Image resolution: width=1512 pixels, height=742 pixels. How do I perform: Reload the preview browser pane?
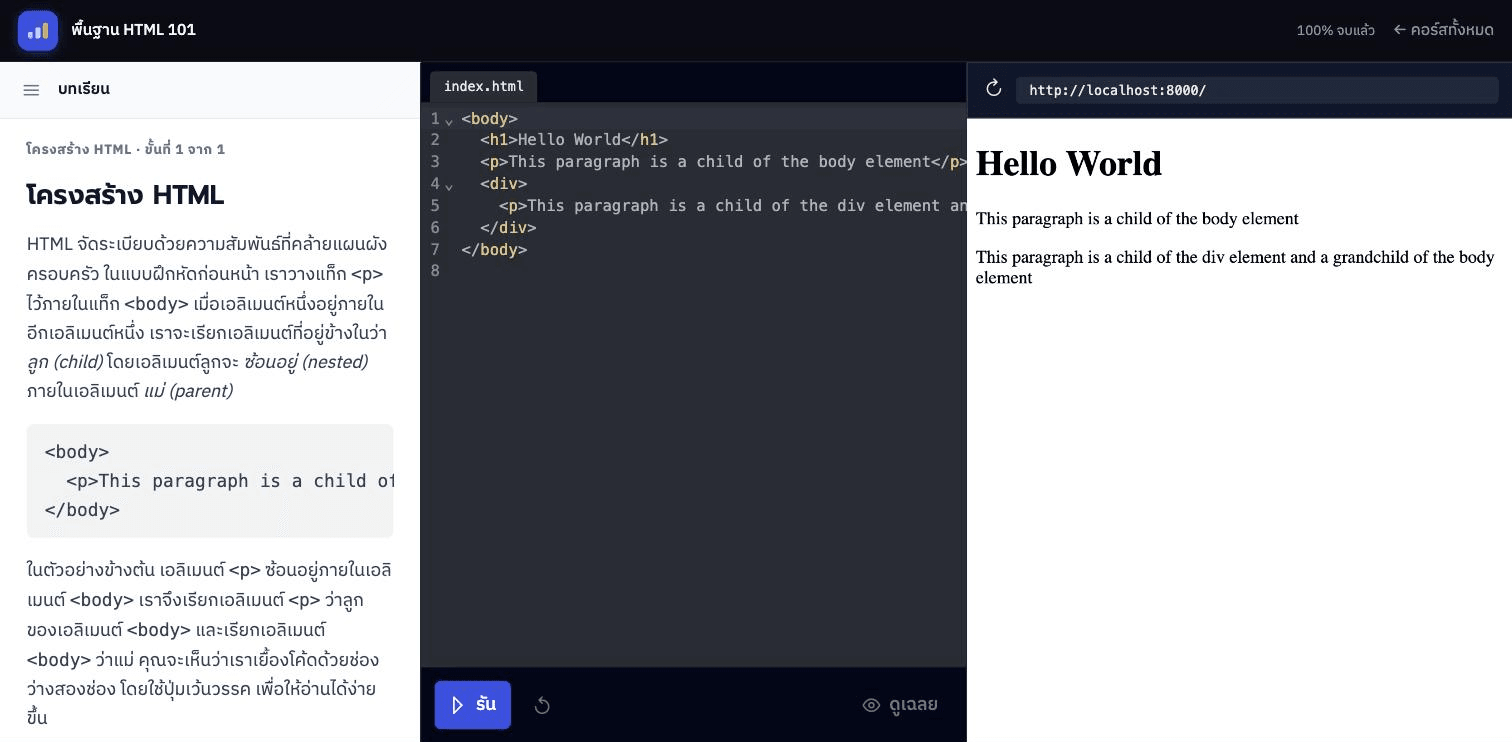pyautogui.click(x=994, y=89)
